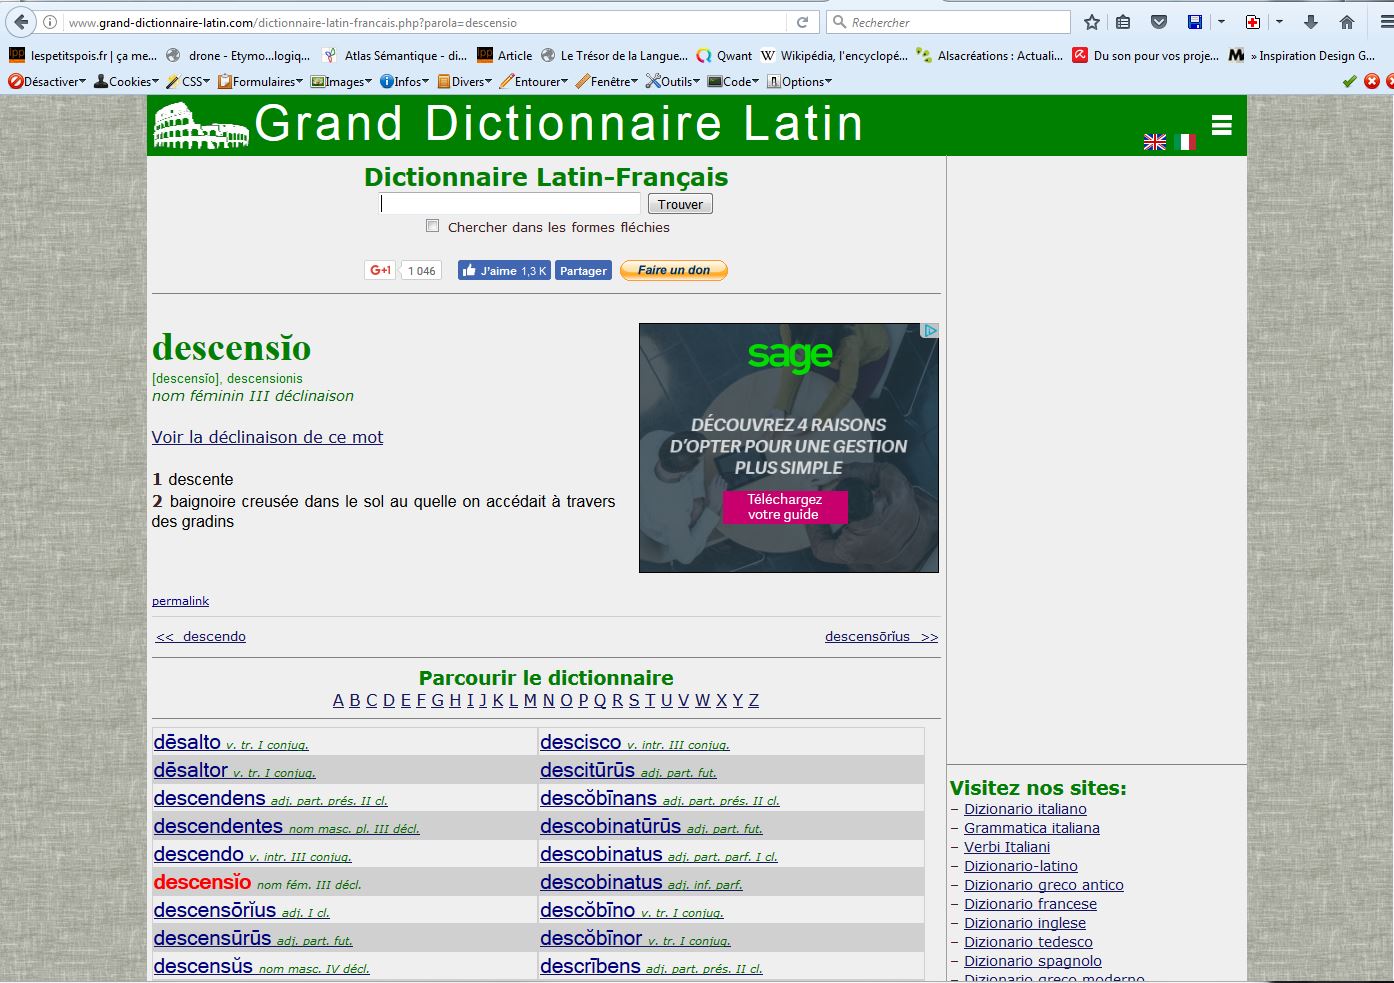Viewport: 1394px width, 983px height.
Task: Open the Pocket save icon
Action: click(x=1159, y=22)
